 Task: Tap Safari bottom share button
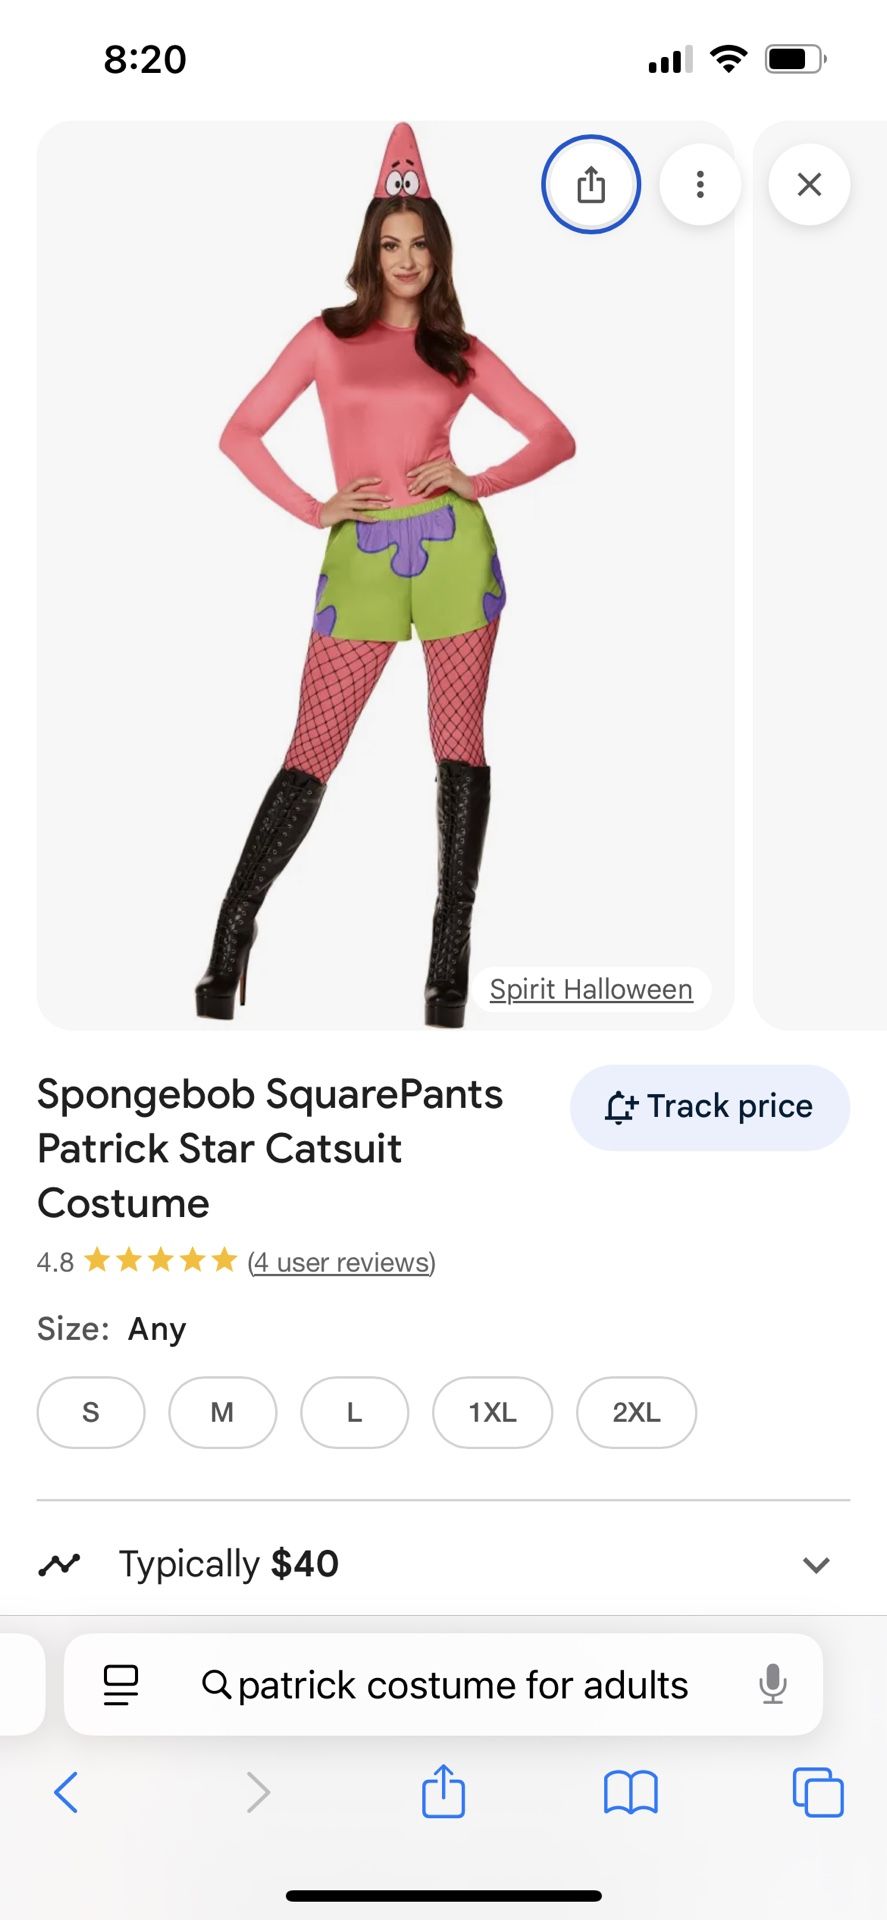coord(443,1791)
